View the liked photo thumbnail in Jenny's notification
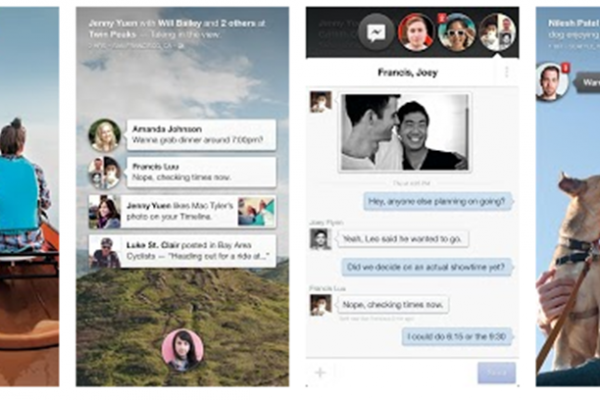This screenshot has width=600, height=400. [256, 211]
